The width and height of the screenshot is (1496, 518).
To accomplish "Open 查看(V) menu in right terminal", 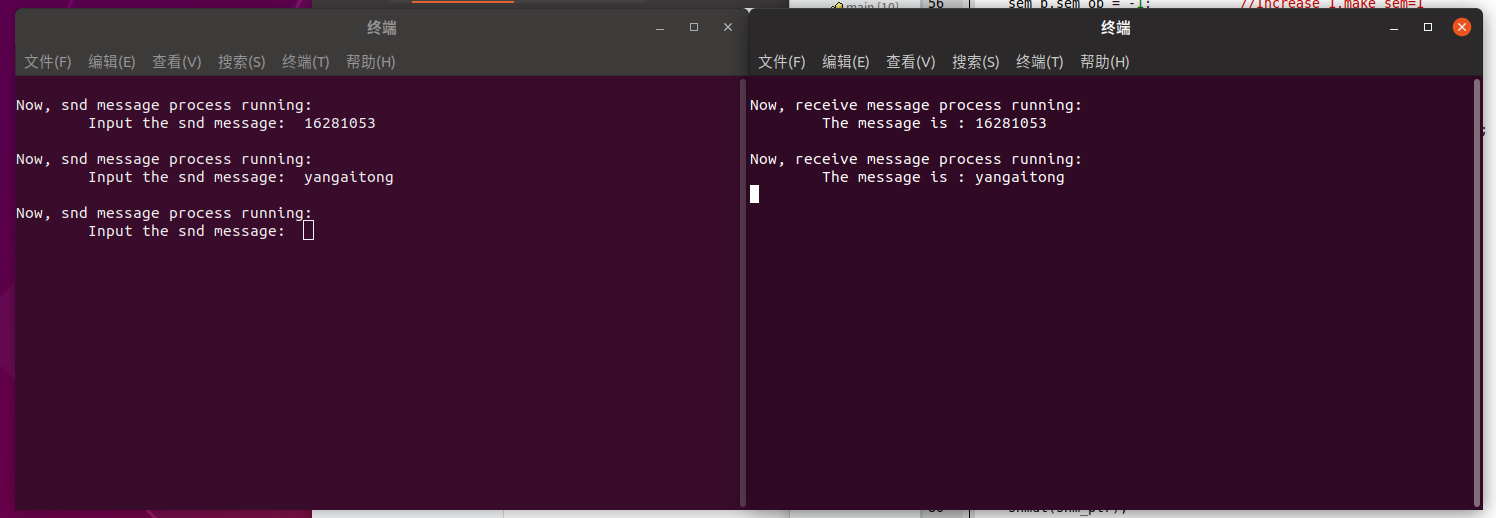I will (911, 62).
